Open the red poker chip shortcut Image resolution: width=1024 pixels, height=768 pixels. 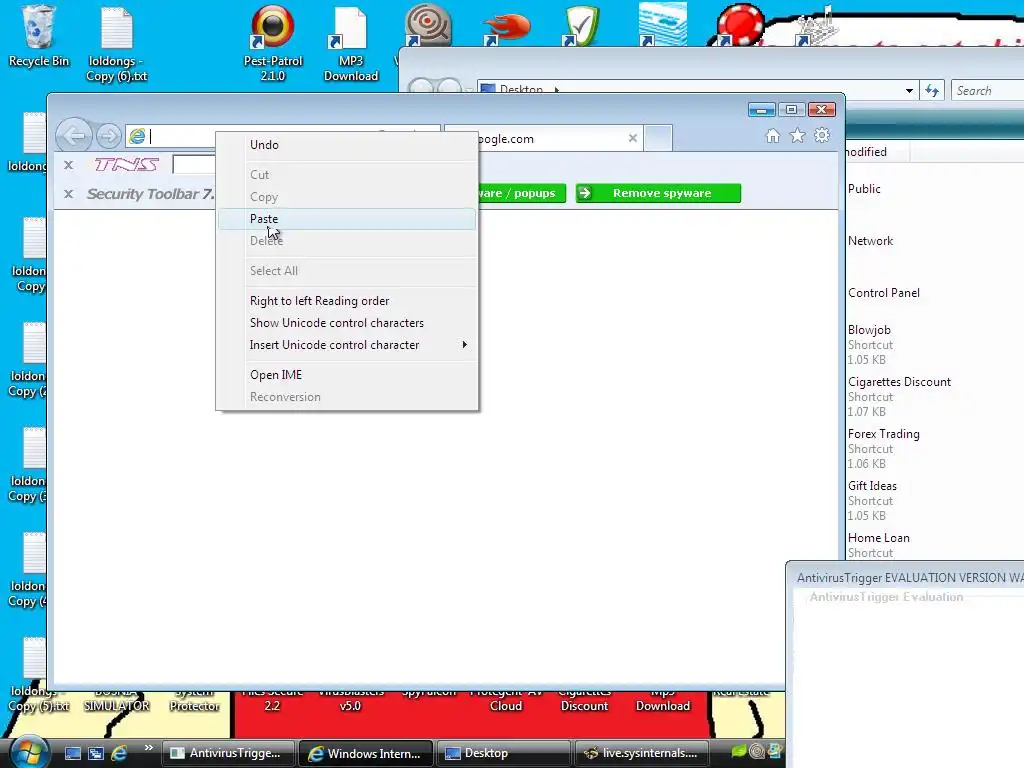point(740,25)
